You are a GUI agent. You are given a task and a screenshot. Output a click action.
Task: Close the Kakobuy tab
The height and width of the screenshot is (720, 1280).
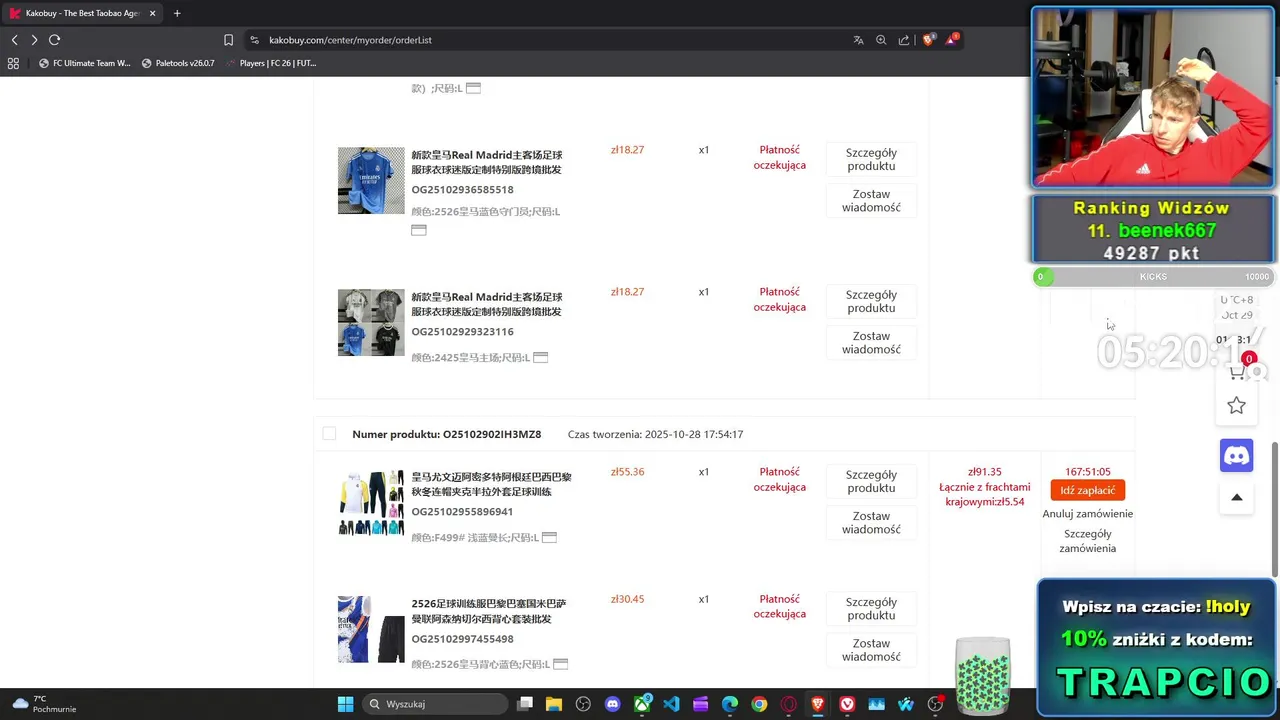coord(151,13)
